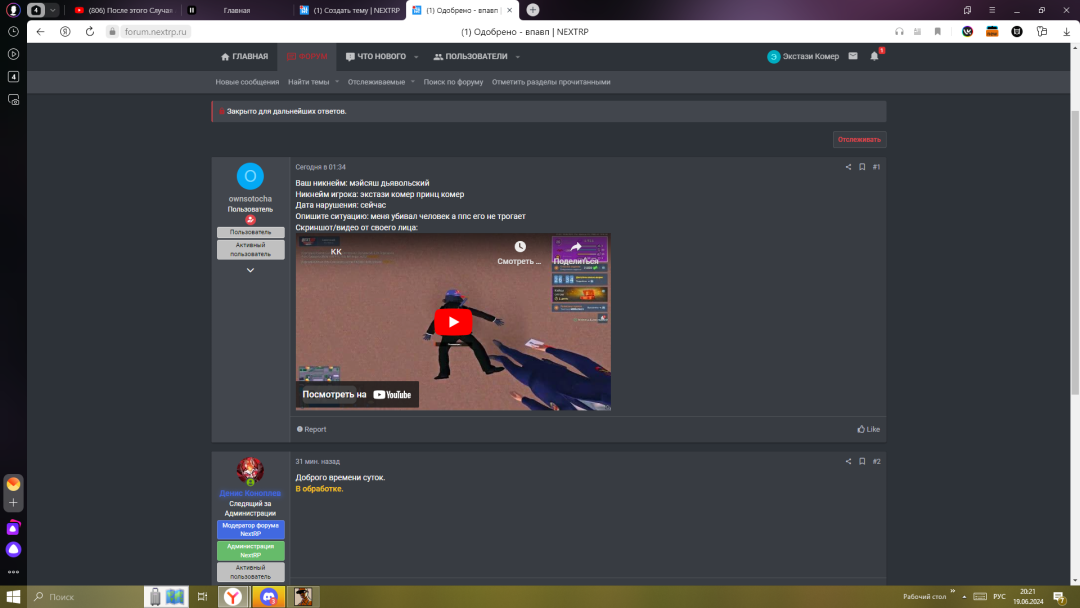The width and height of the screenshot is (1080, 608).
Task: Pause playback in the muted Главная tab
Action: 191,10
